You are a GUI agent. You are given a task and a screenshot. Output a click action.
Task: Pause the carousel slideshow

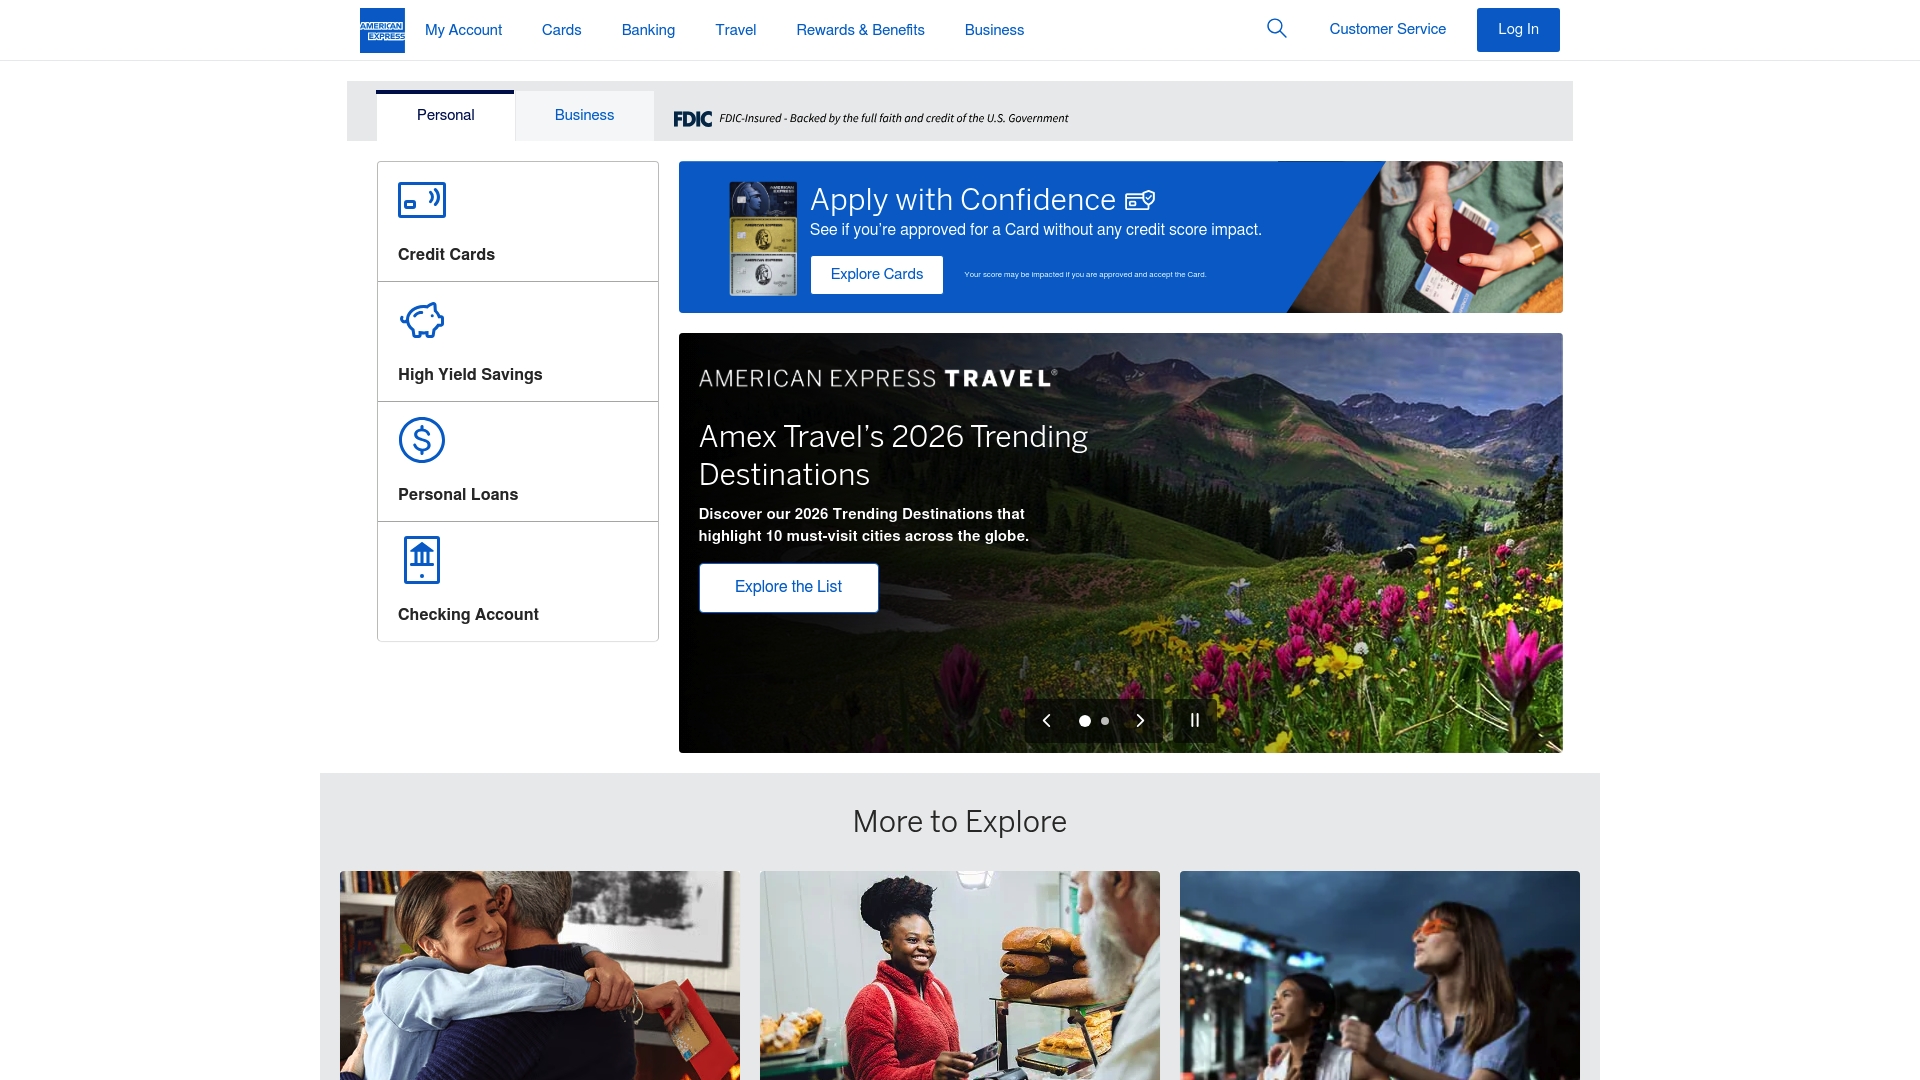(x=1194, y=719)
